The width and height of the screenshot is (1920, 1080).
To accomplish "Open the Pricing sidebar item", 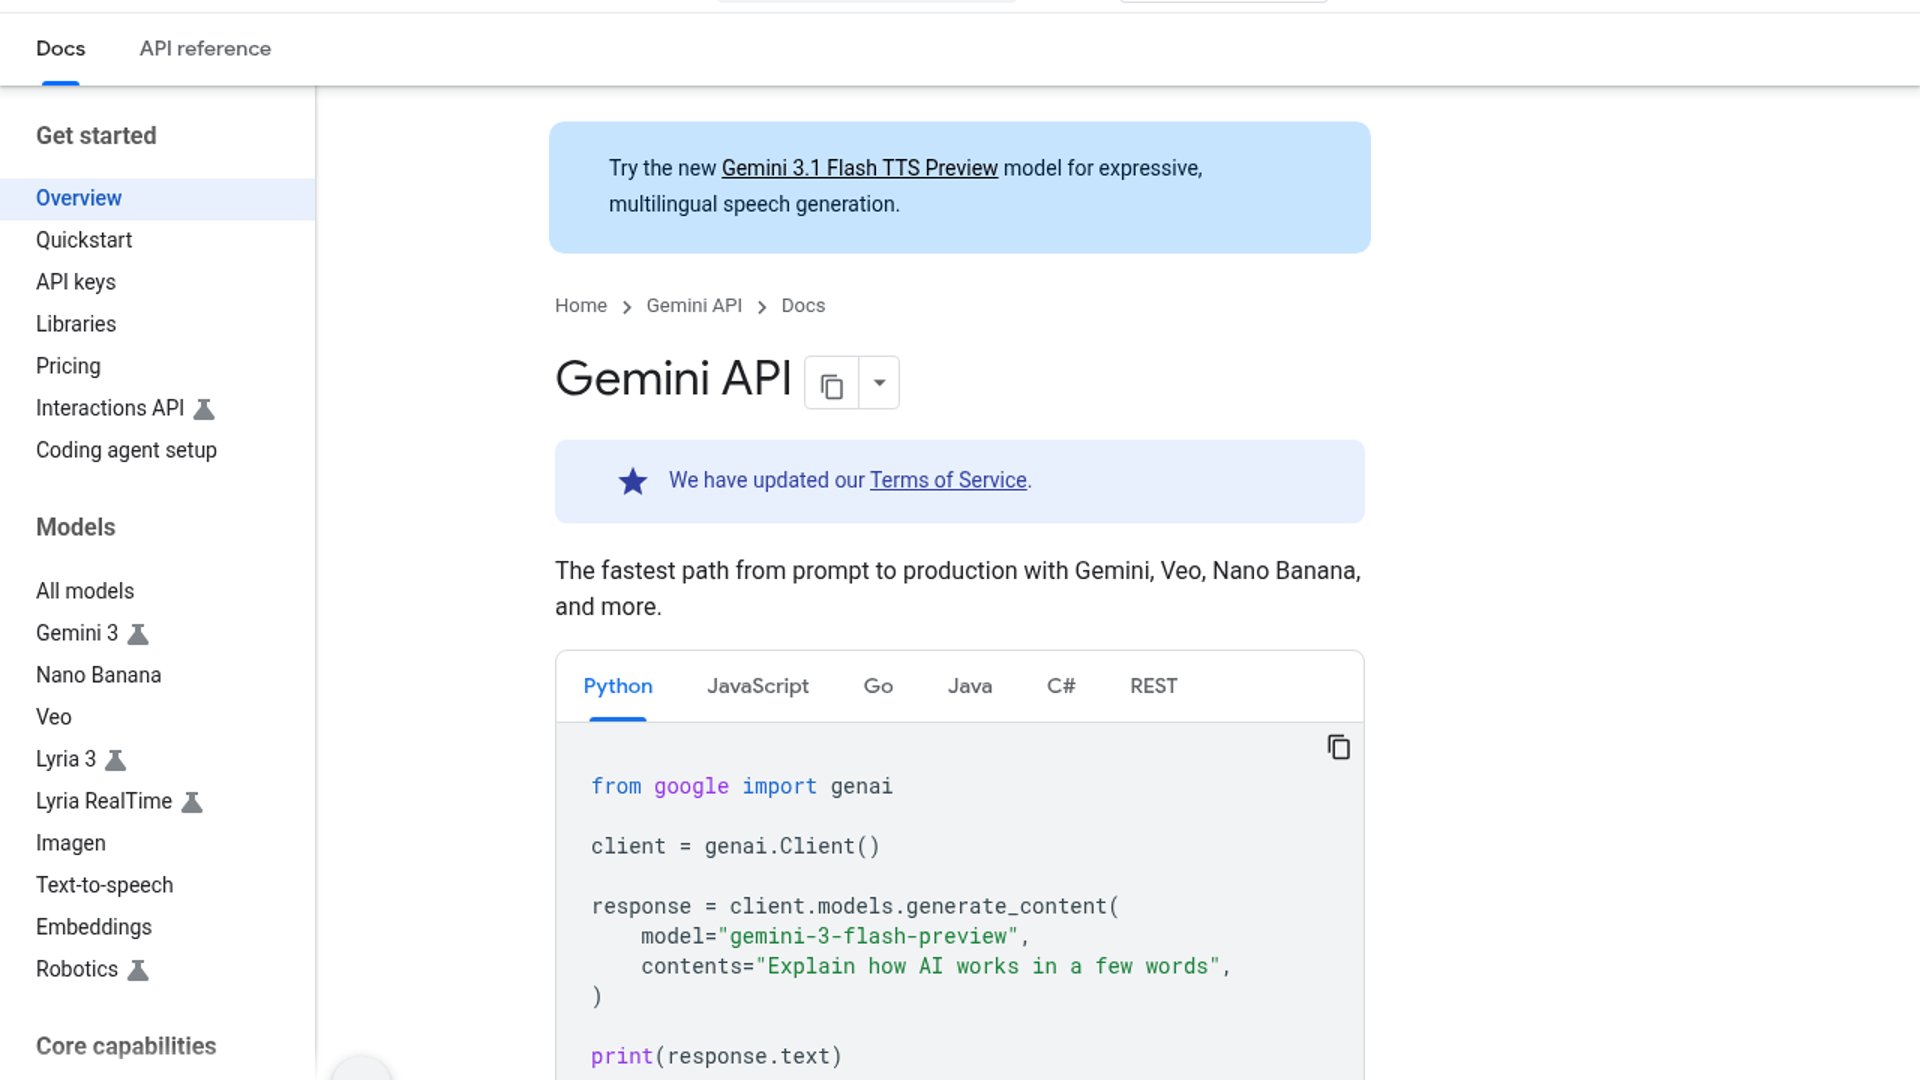I will [68, 367].
